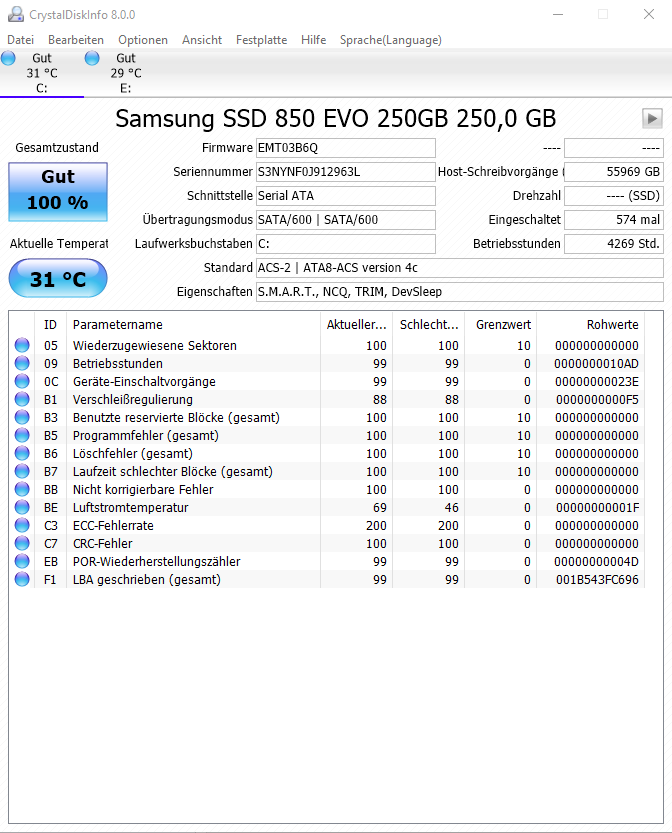Click status icon for ECC-Fehlerrate
672x833 pixels.
tap(22, 526)
